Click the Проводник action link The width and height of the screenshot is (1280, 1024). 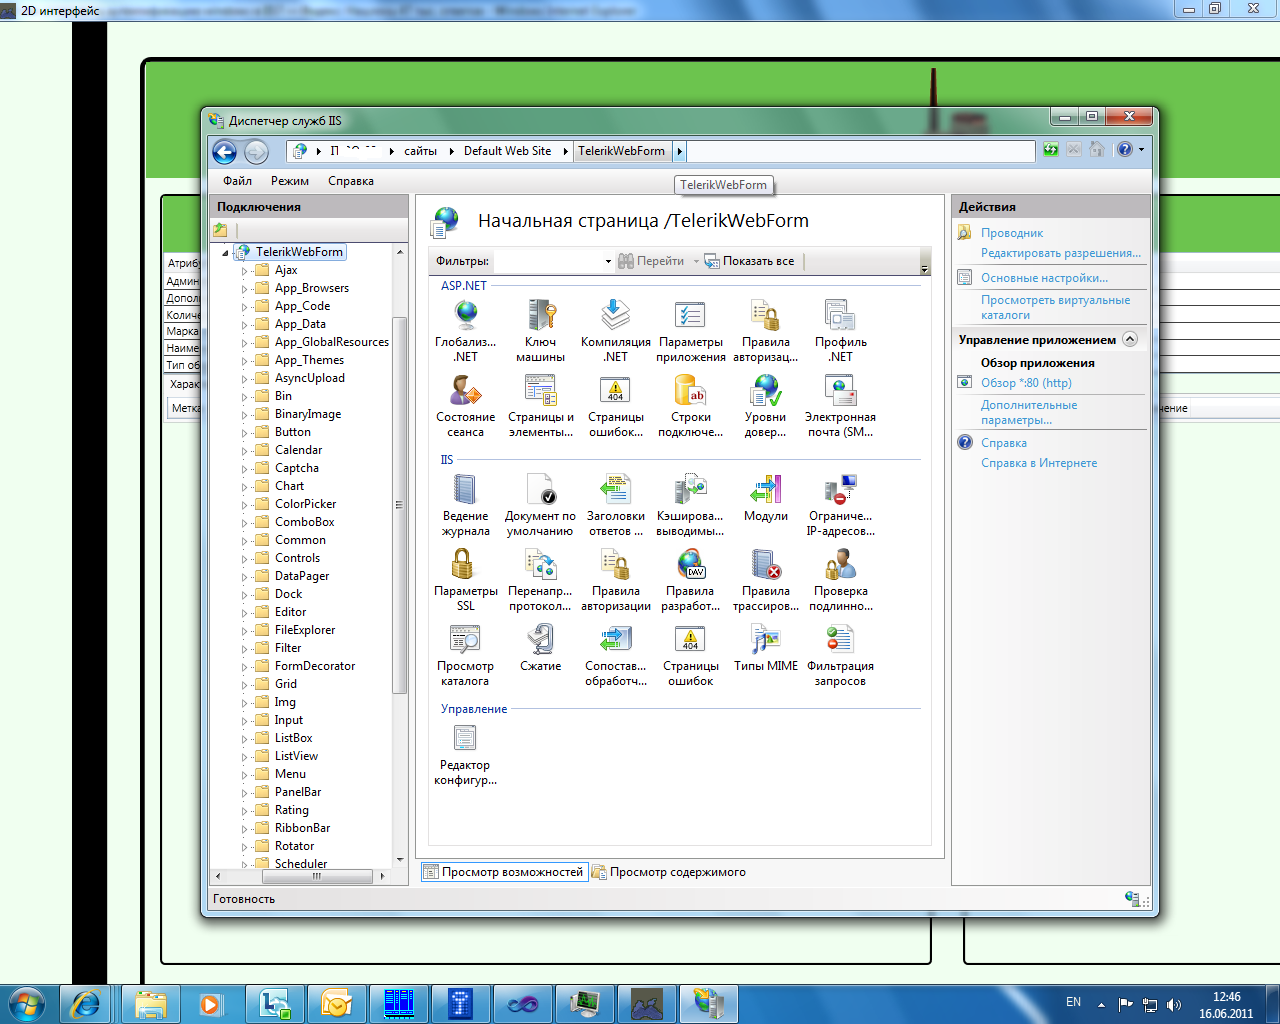(x=1012, y=233)
